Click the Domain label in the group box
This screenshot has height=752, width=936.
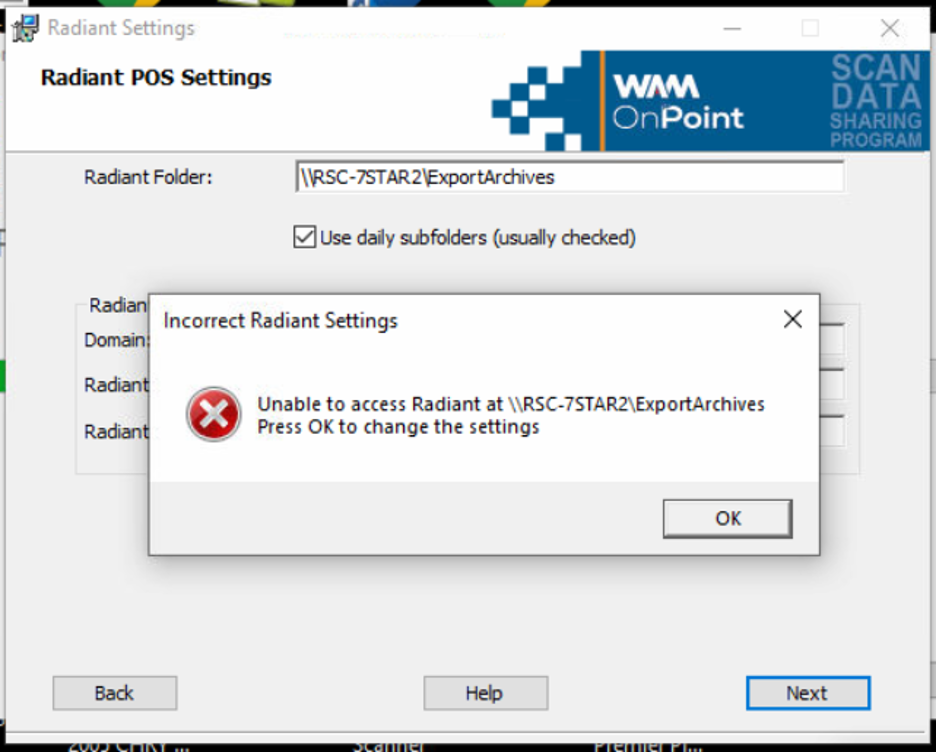point(116,340)
